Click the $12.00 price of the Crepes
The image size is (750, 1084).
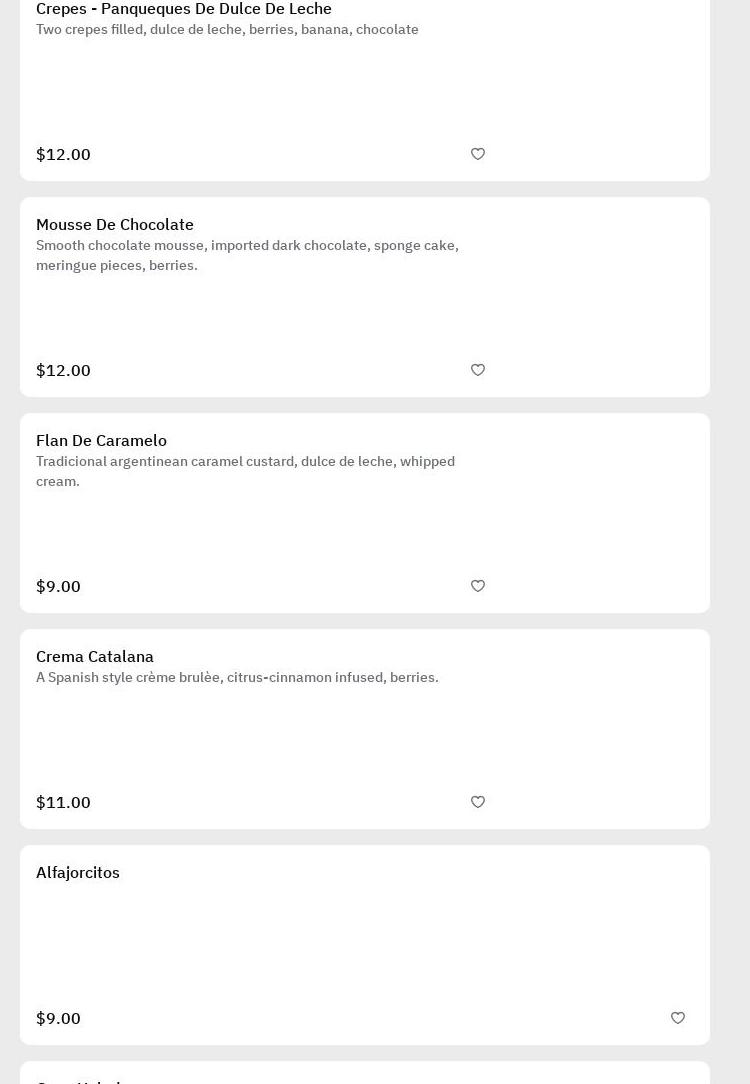point(63,154)
